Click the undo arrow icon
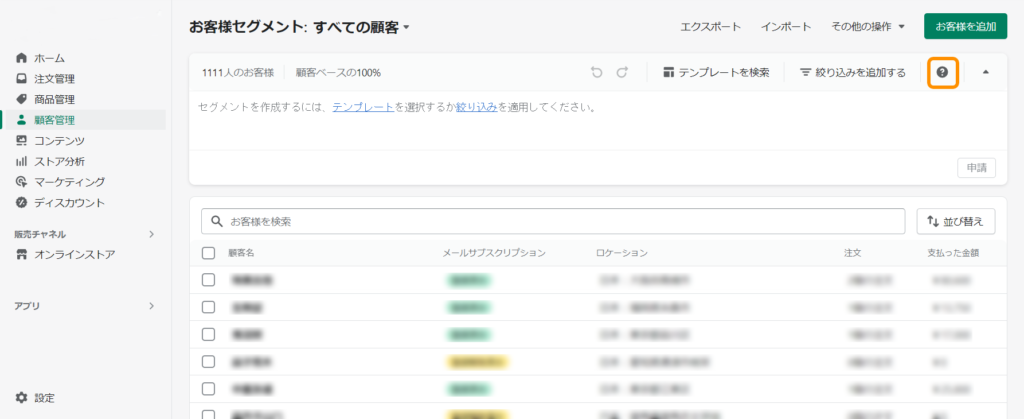 [x=597, y=72]
